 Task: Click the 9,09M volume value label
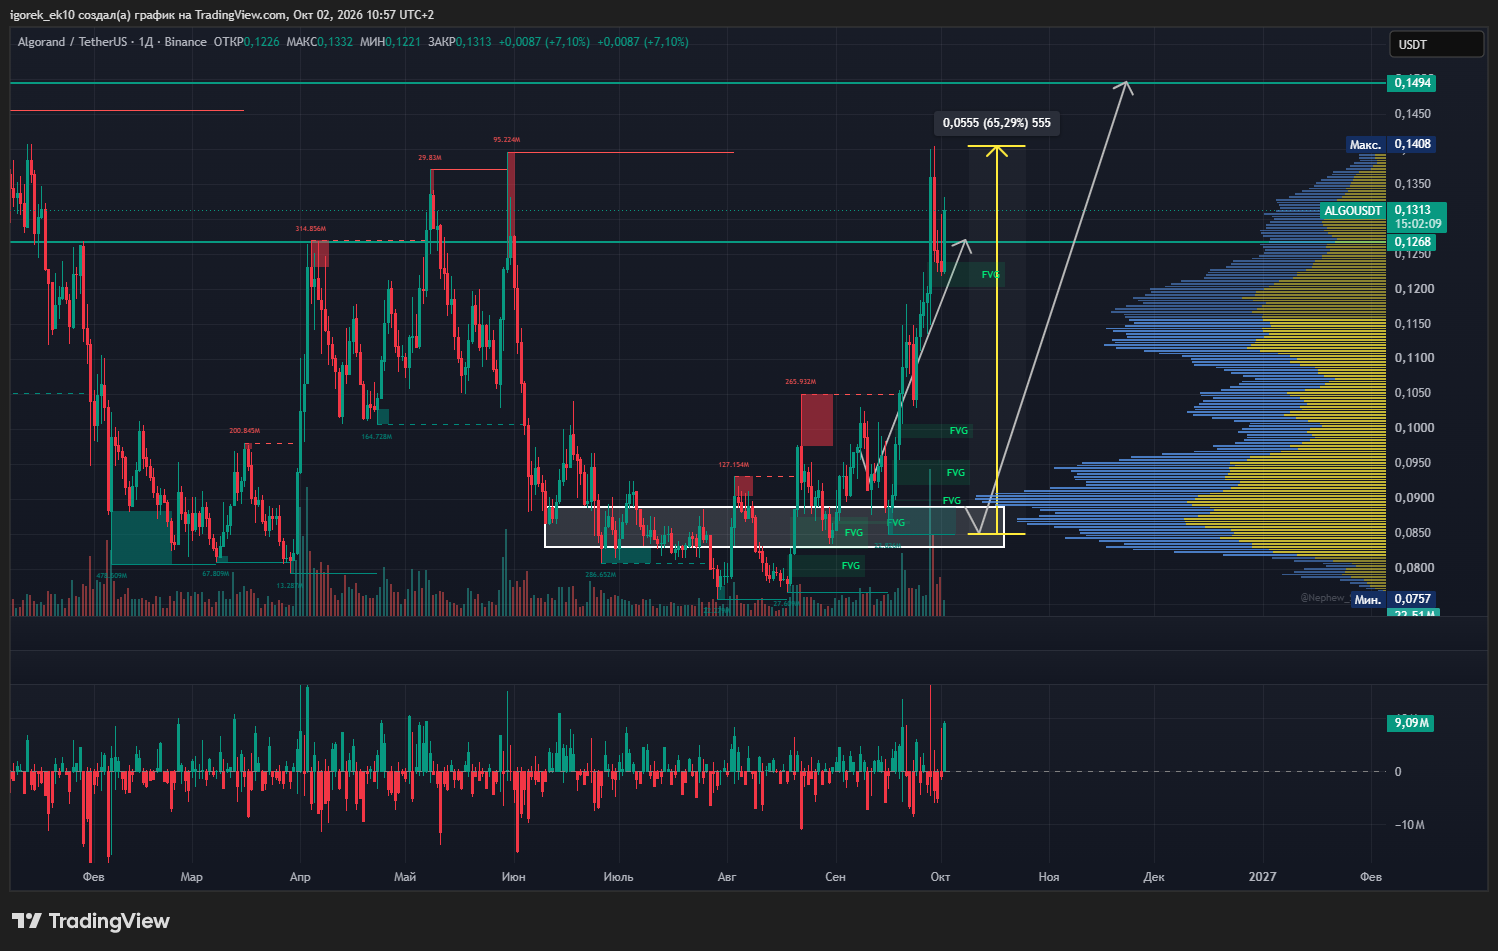point(1411,723)
